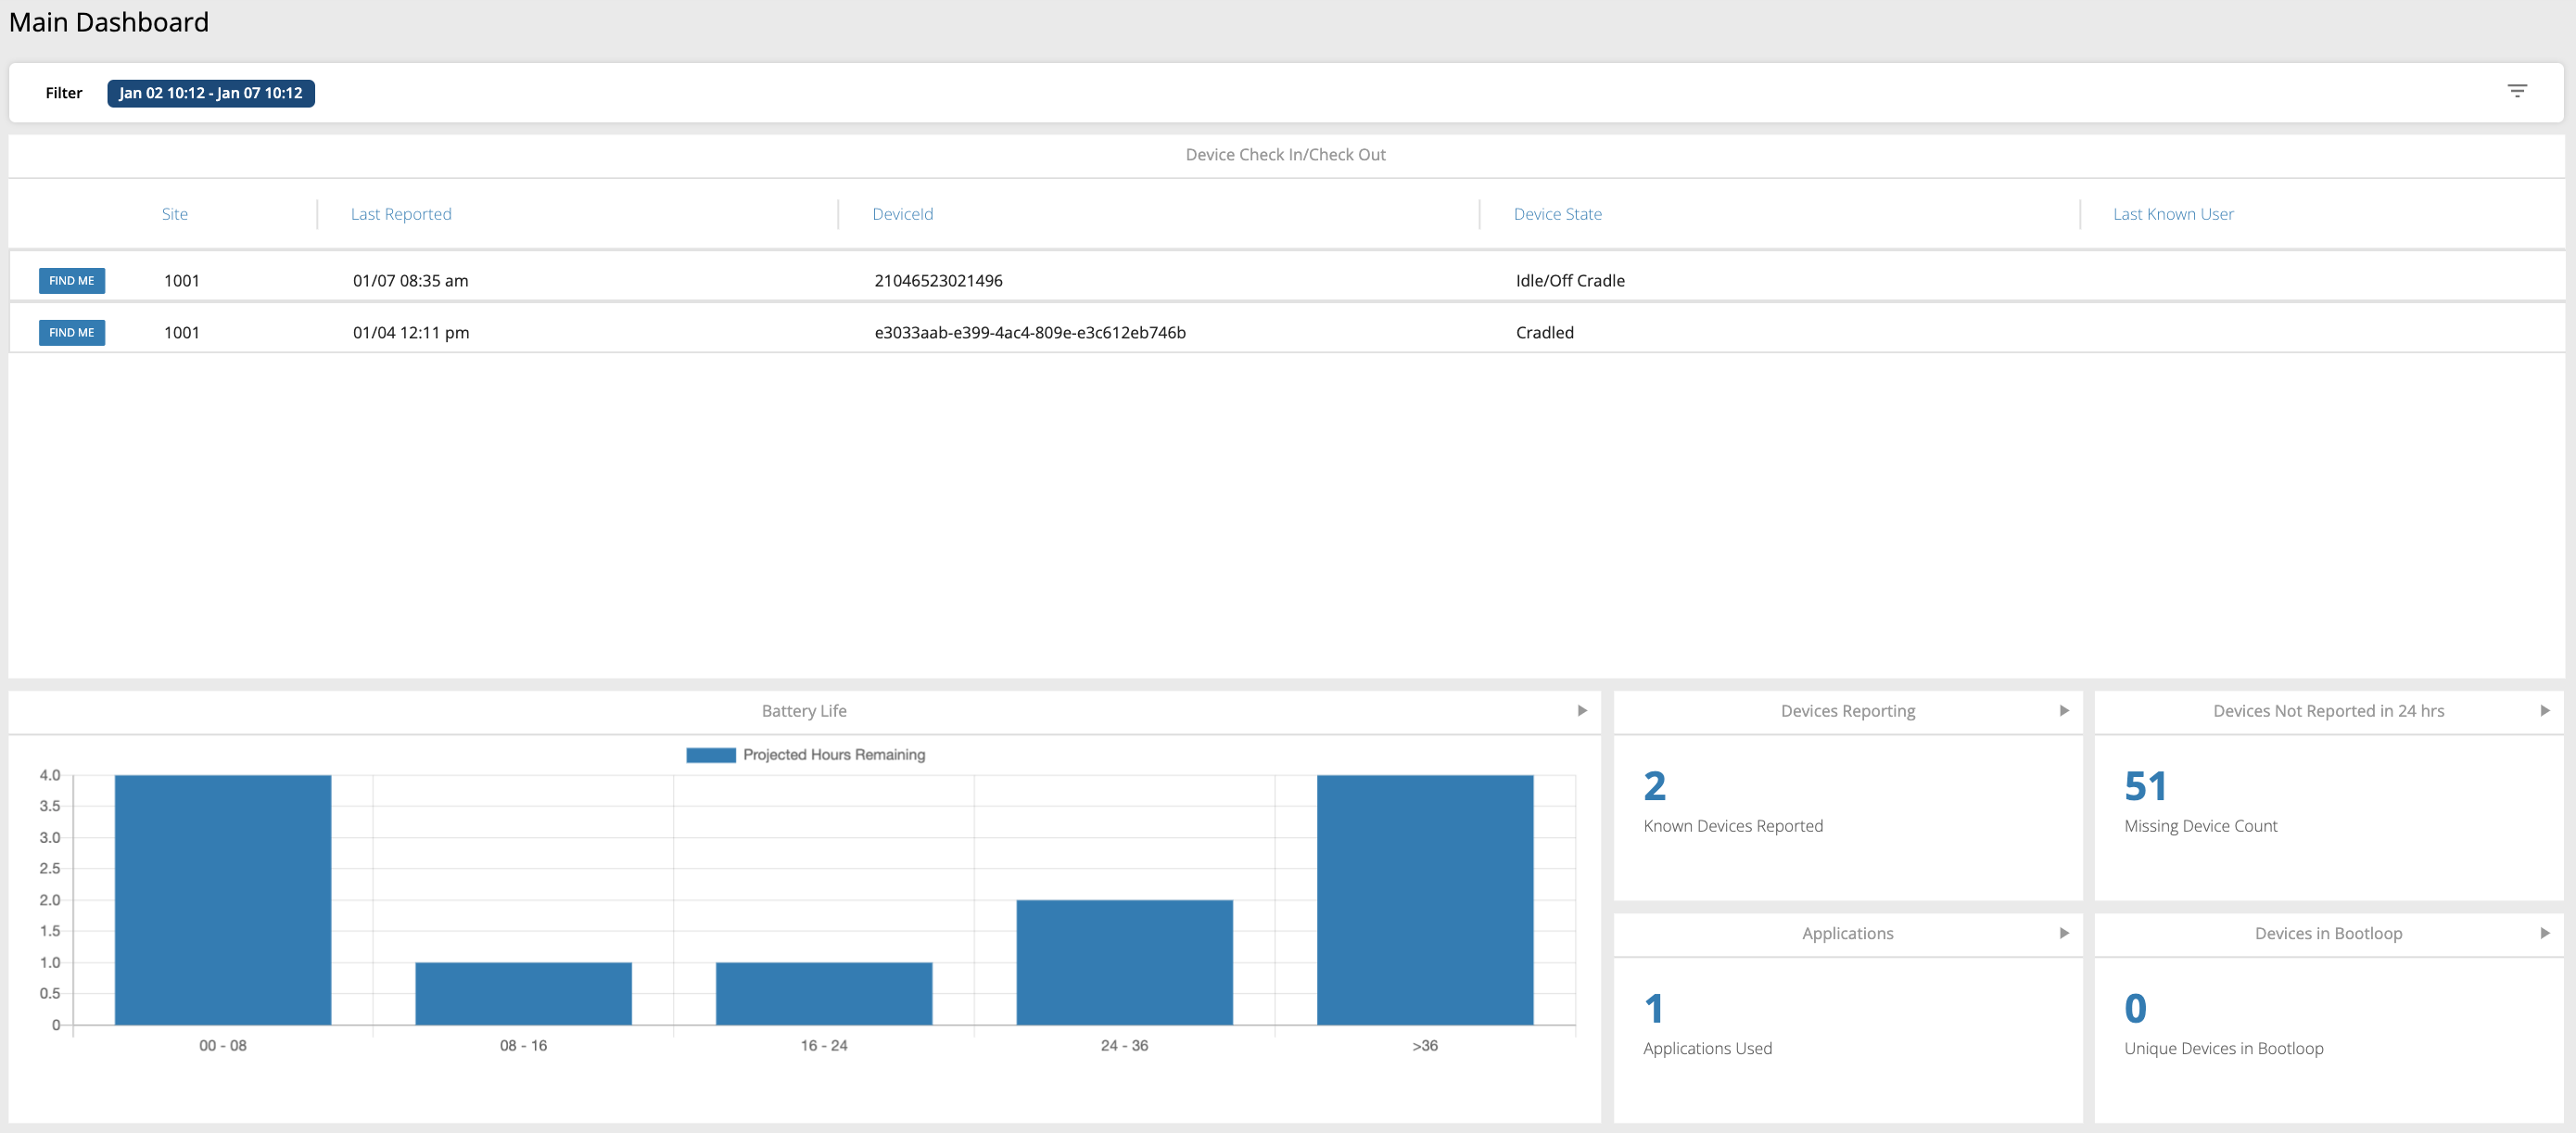The height and width of the screenshot is (1133, 2576).
Task: Click FIND ME for device 21046523021496
Action: point(72,280)
